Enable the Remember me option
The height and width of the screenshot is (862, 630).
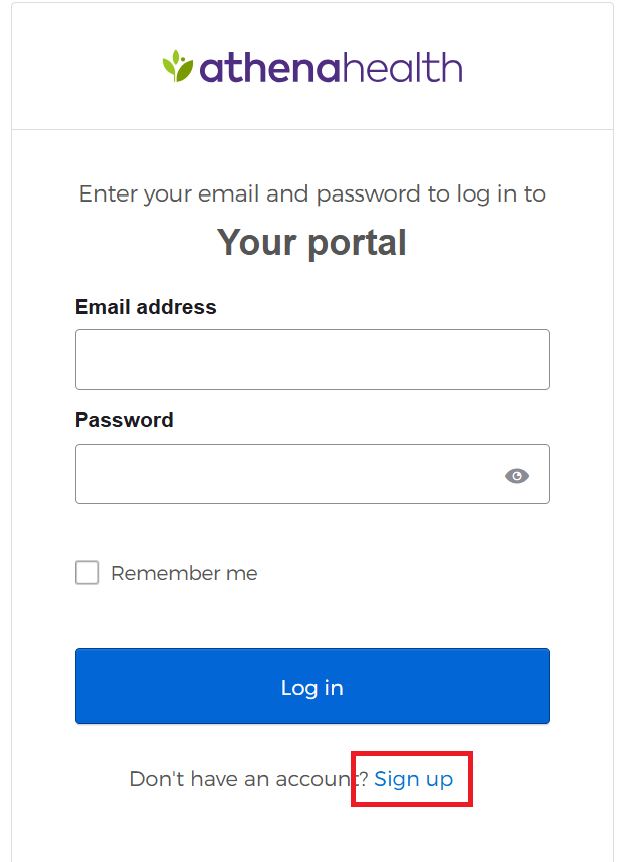coord(88,573)
